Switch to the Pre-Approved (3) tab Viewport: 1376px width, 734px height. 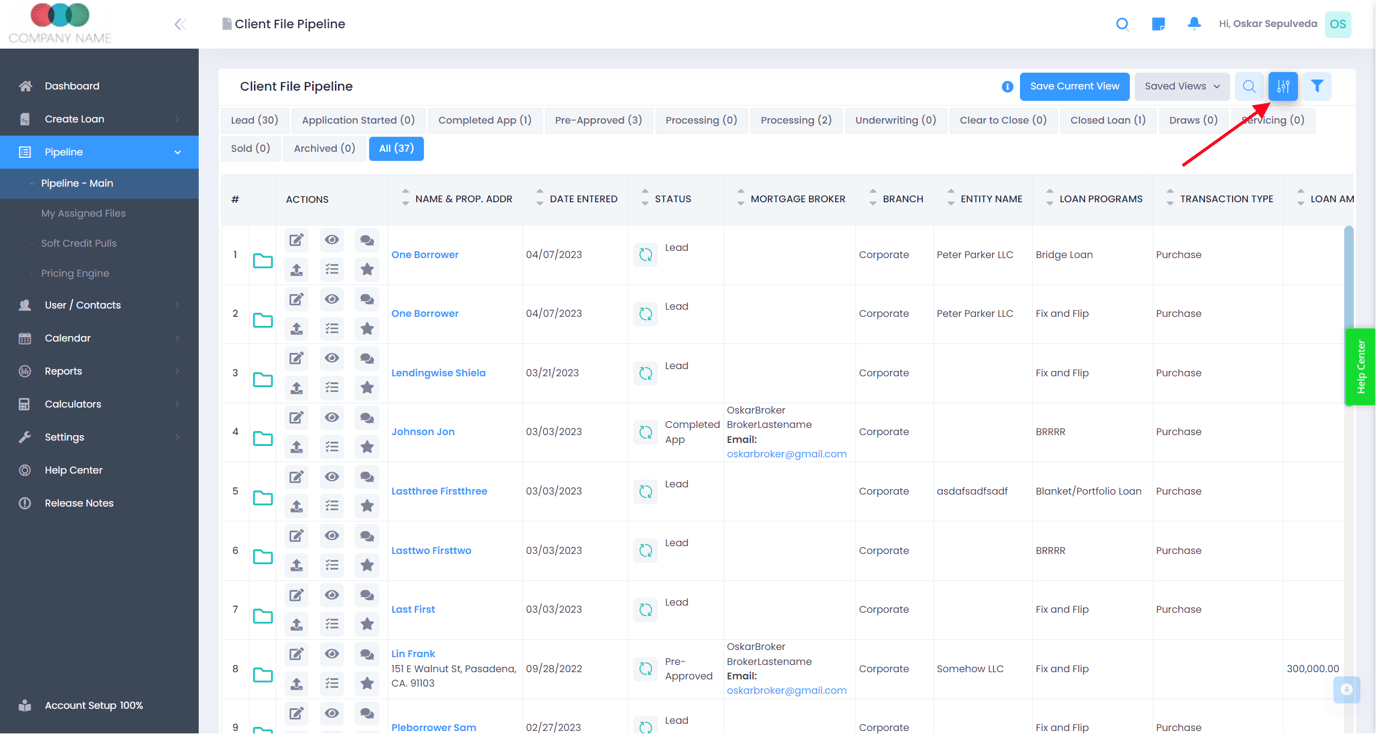pyautogui.click(x=598, y=120)
